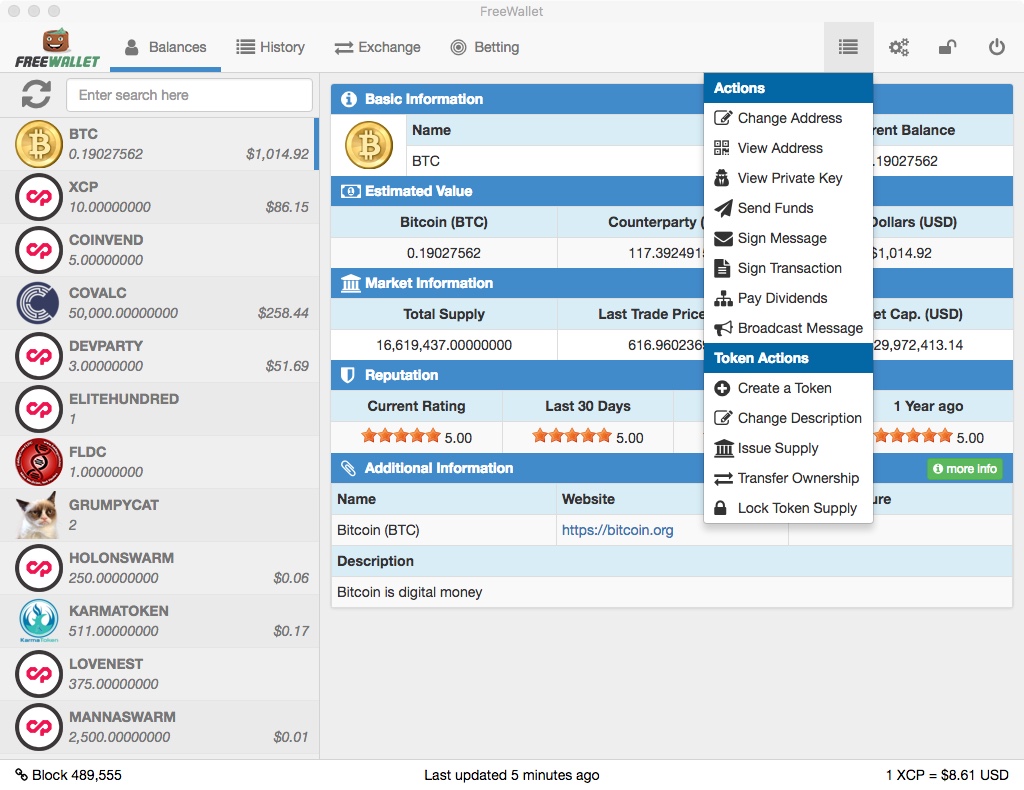Click the QR code icon for View Address

[x=722, y=148]
